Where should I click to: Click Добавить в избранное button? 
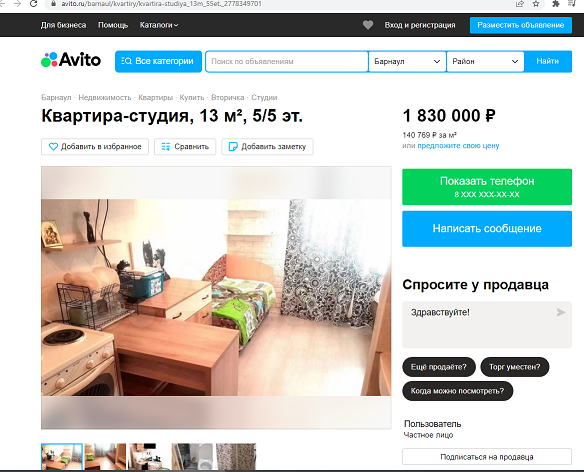click(x=95, y=146)
